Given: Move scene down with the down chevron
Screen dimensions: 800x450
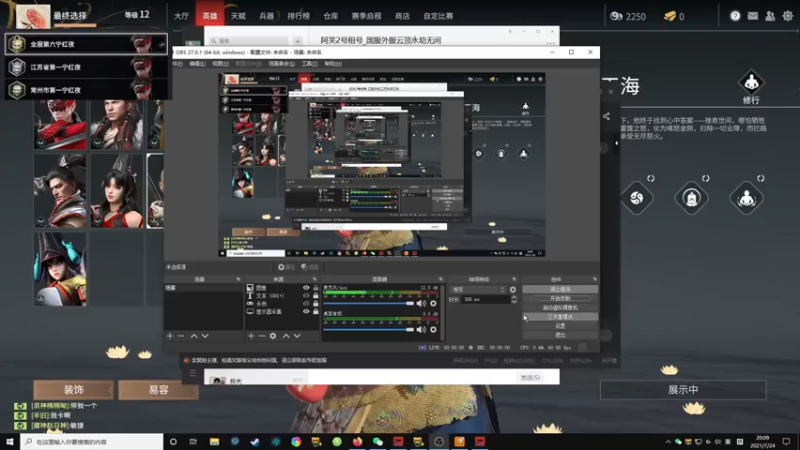Looking at the screenshot, I should 205,336.
